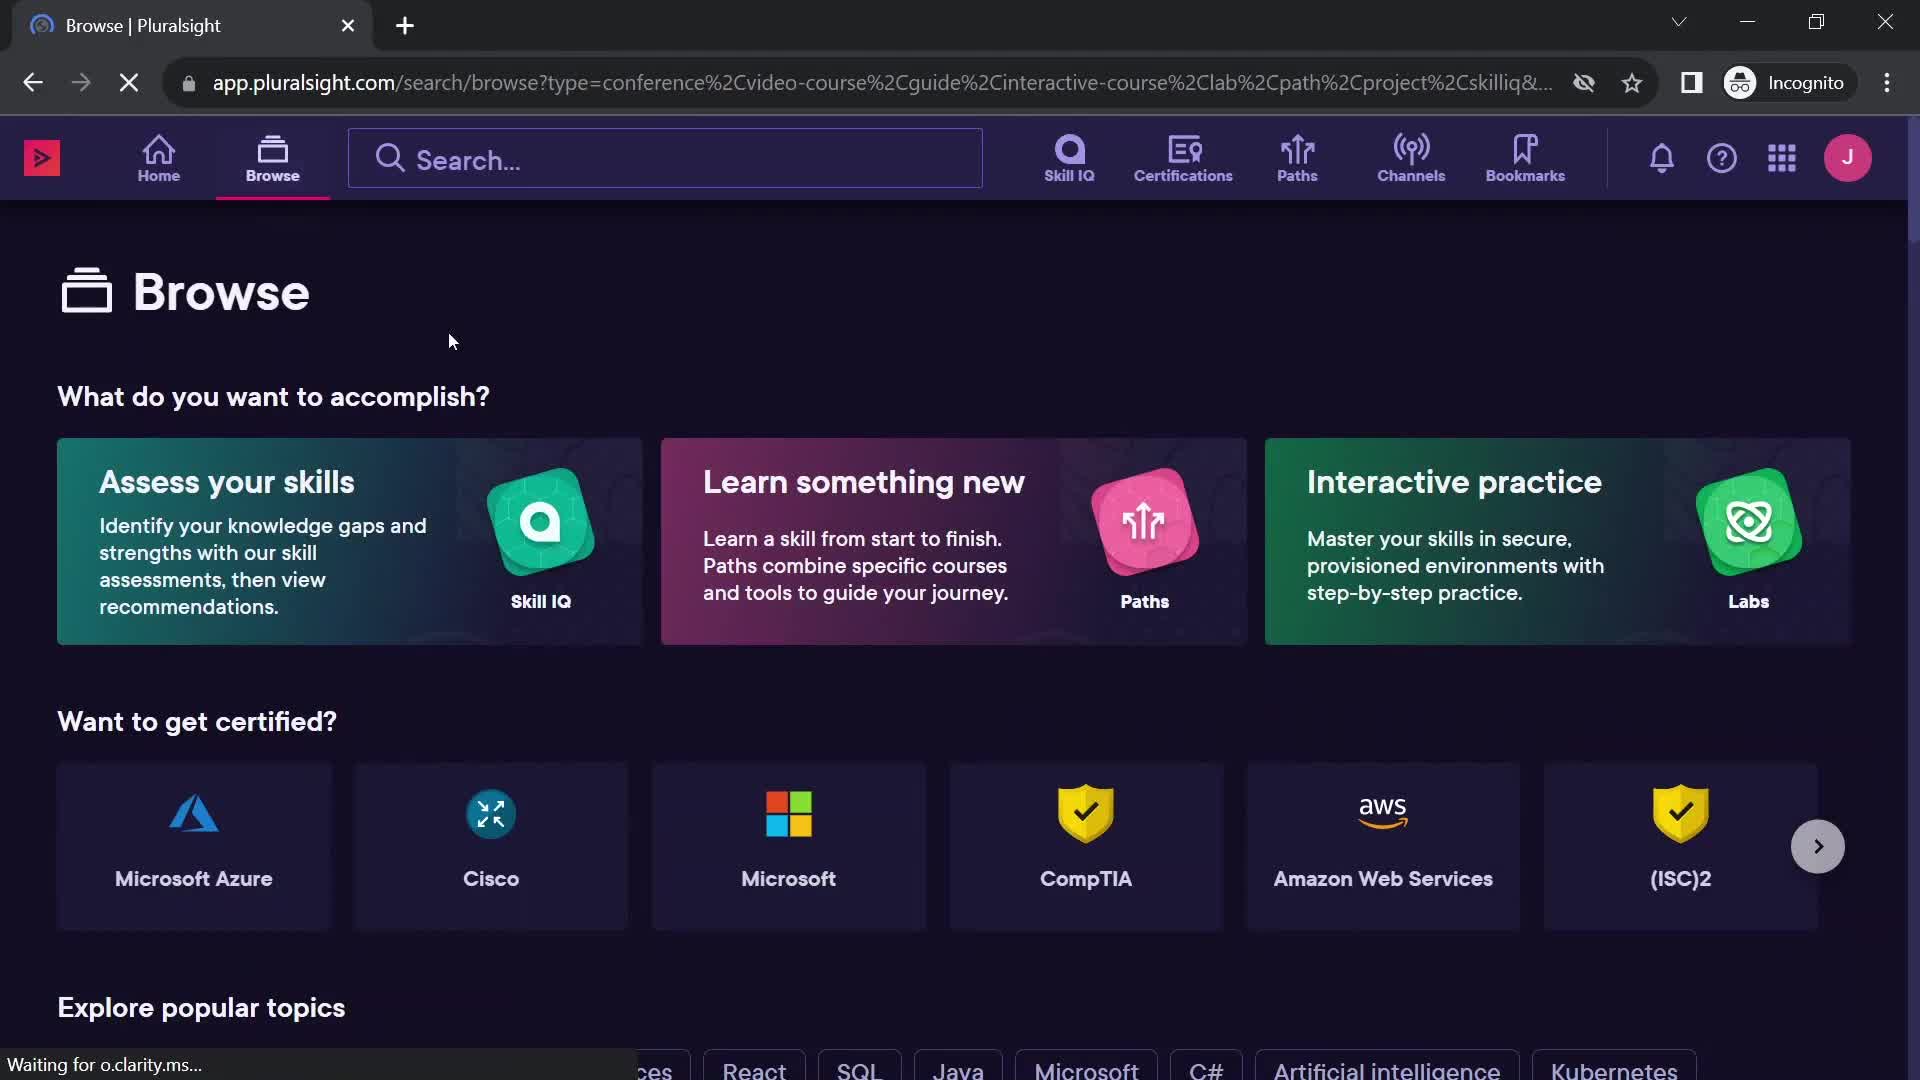The width and height of the screenshot is (1920, 1080).
Task: Browse learning Paths icon
Action: click(1294, 157)
